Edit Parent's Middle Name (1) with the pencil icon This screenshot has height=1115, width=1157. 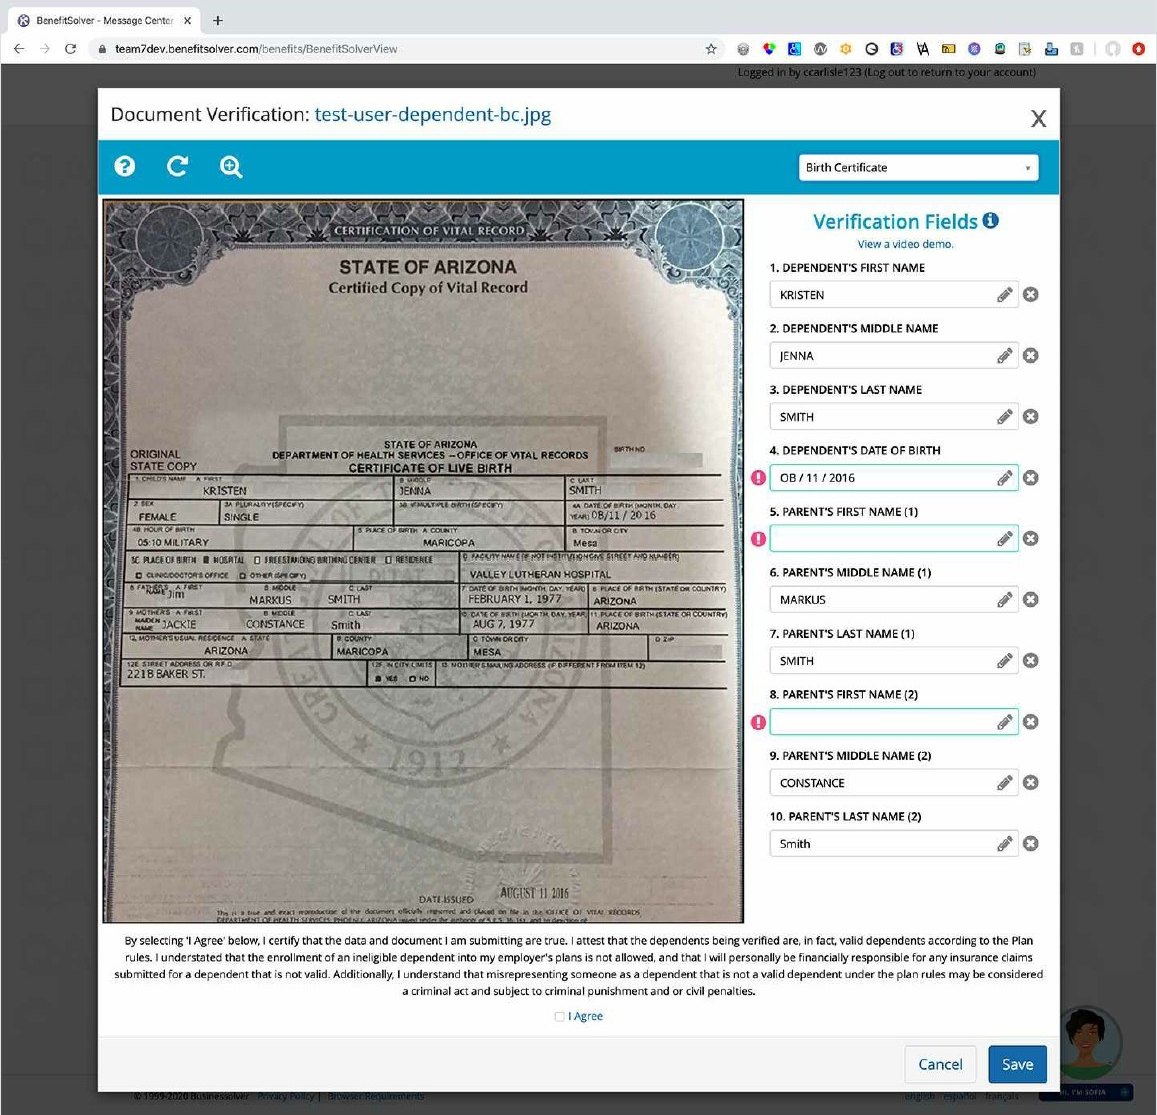(x=1004, y=600)
